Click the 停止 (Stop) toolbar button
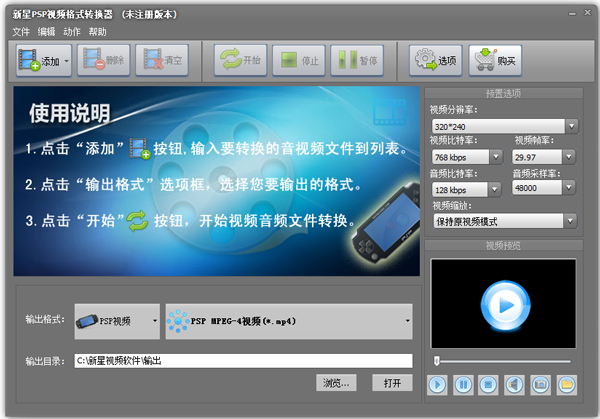This screenshot has height=419, width=600. click(x=299, y=60)
